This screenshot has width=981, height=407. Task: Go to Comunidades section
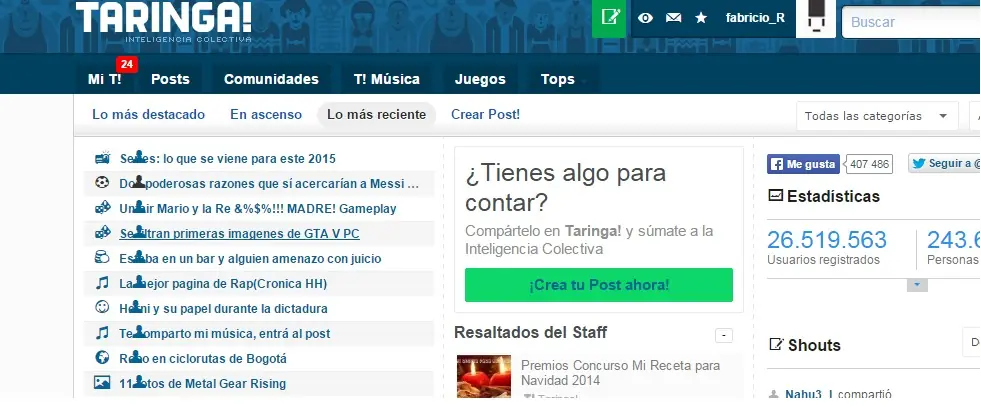point(271,79)
